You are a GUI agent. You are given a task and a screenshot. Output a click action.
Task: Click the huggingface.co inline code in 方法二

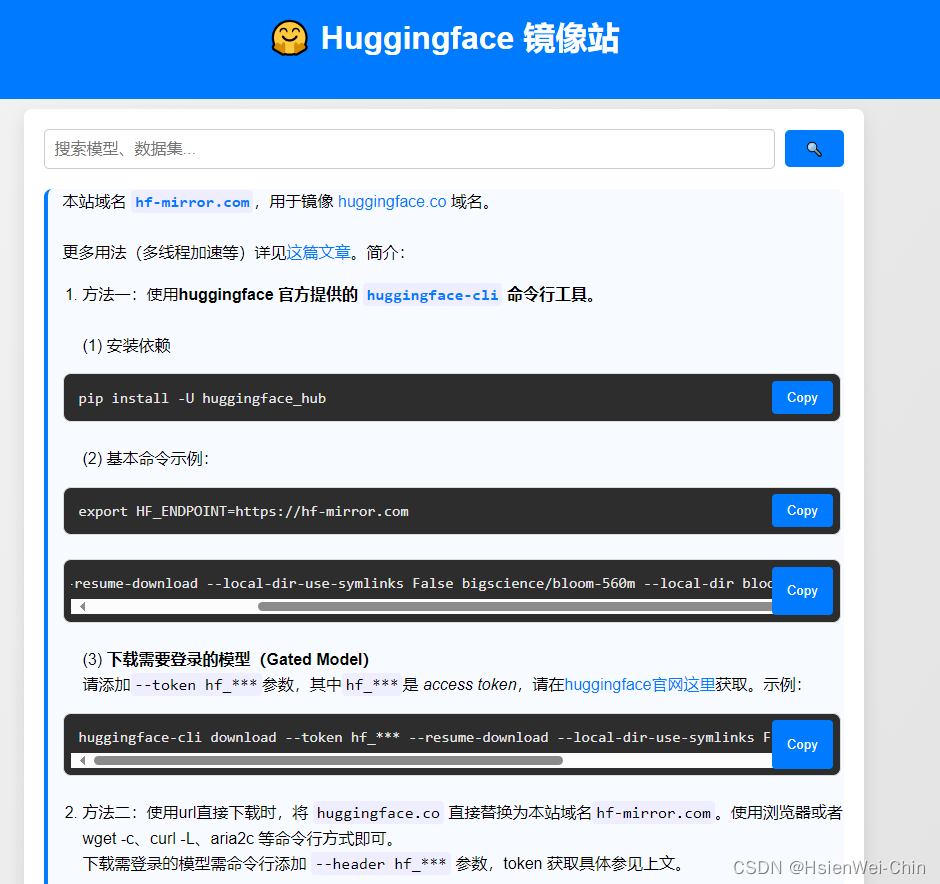tap(378, 813)
